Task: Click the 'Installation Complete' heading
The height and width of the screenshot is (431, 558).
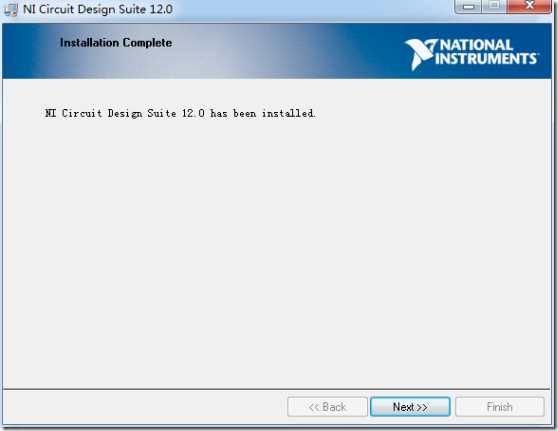Action: [x=116, y=43]
